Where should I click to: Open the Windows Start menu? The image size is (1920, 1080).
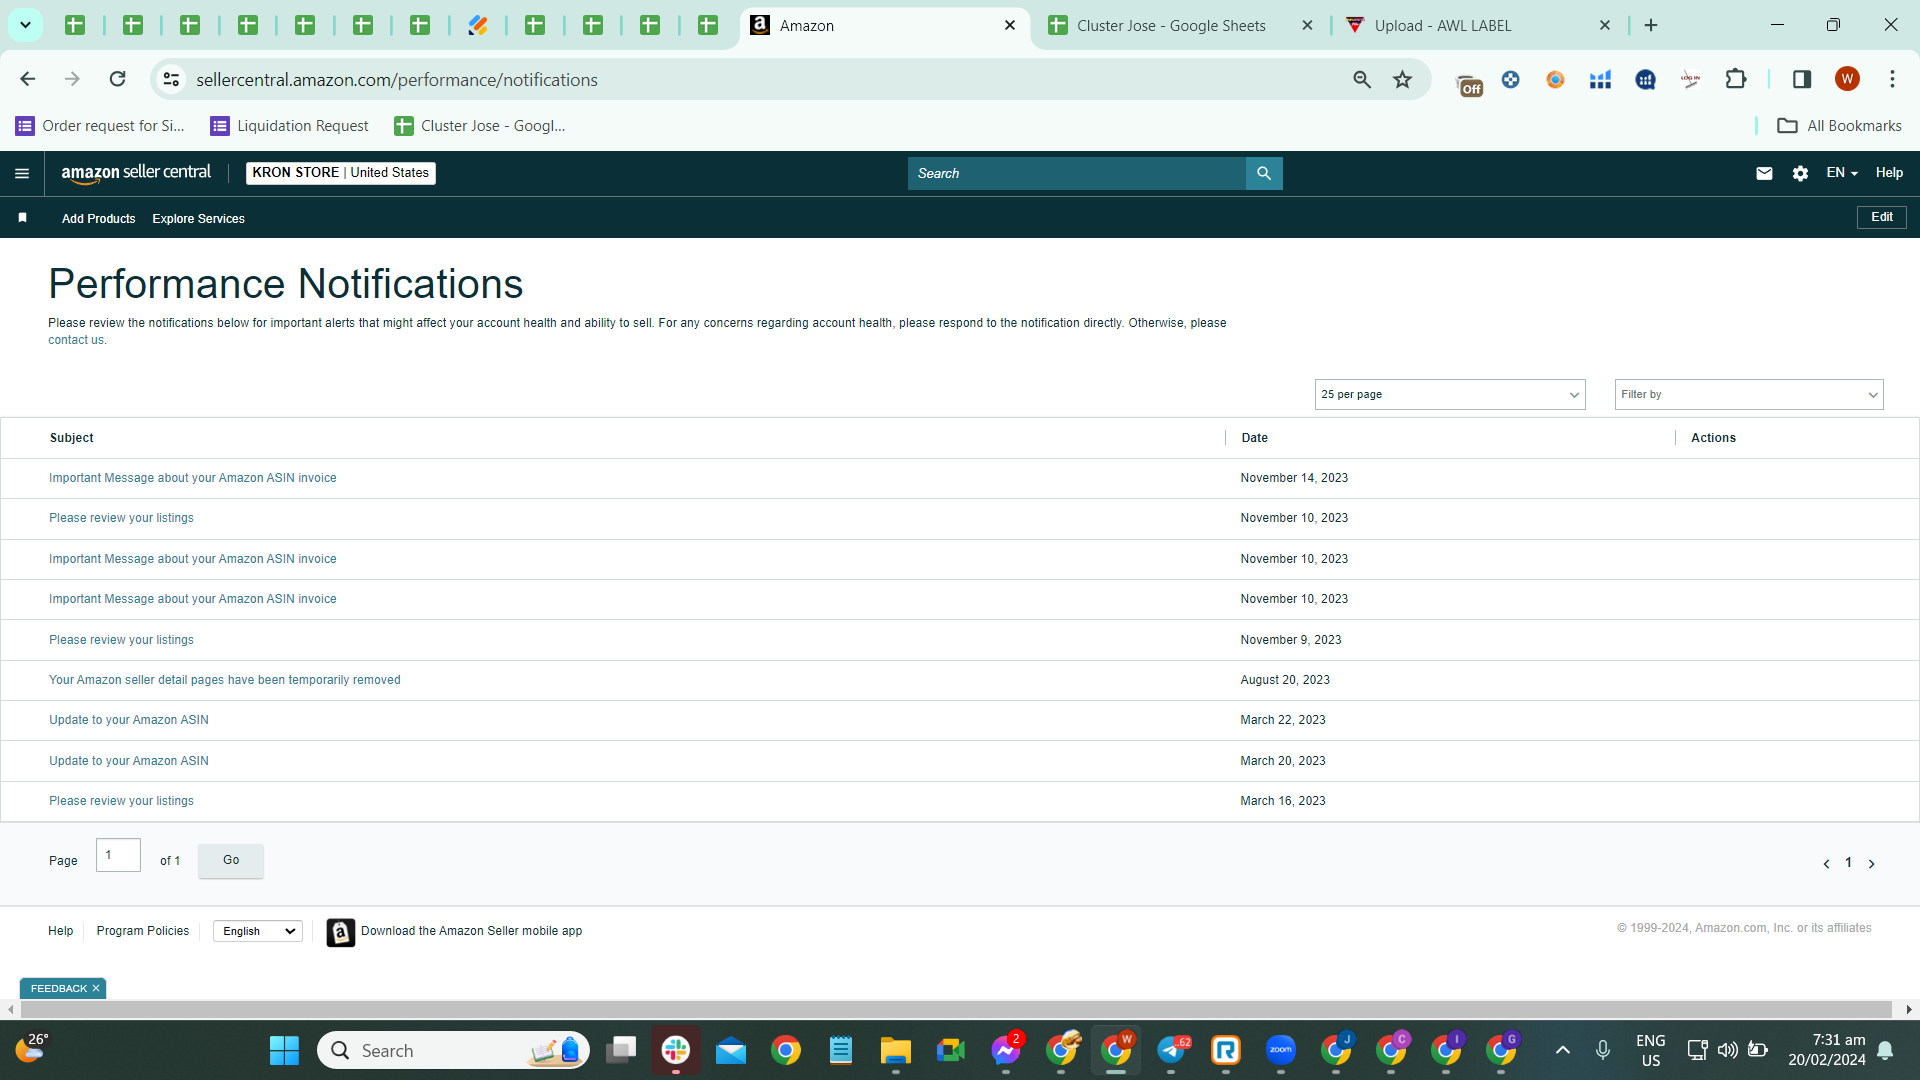(284, 1050)
